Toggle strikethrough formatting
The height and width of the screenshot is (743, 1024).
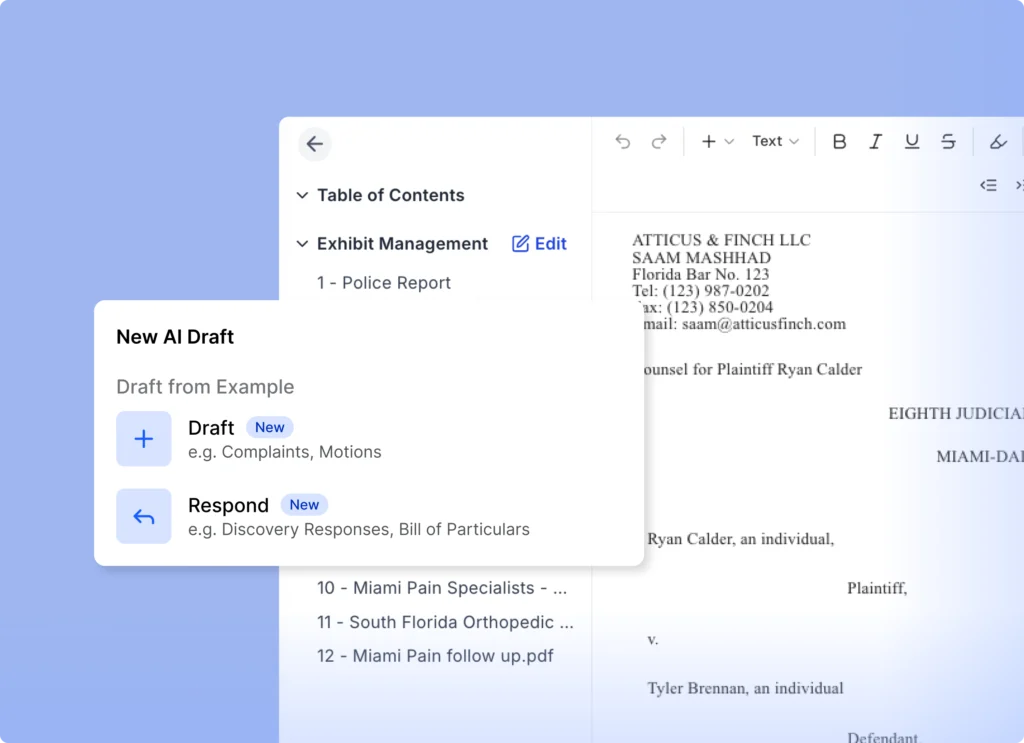click(x=948, y=142)
